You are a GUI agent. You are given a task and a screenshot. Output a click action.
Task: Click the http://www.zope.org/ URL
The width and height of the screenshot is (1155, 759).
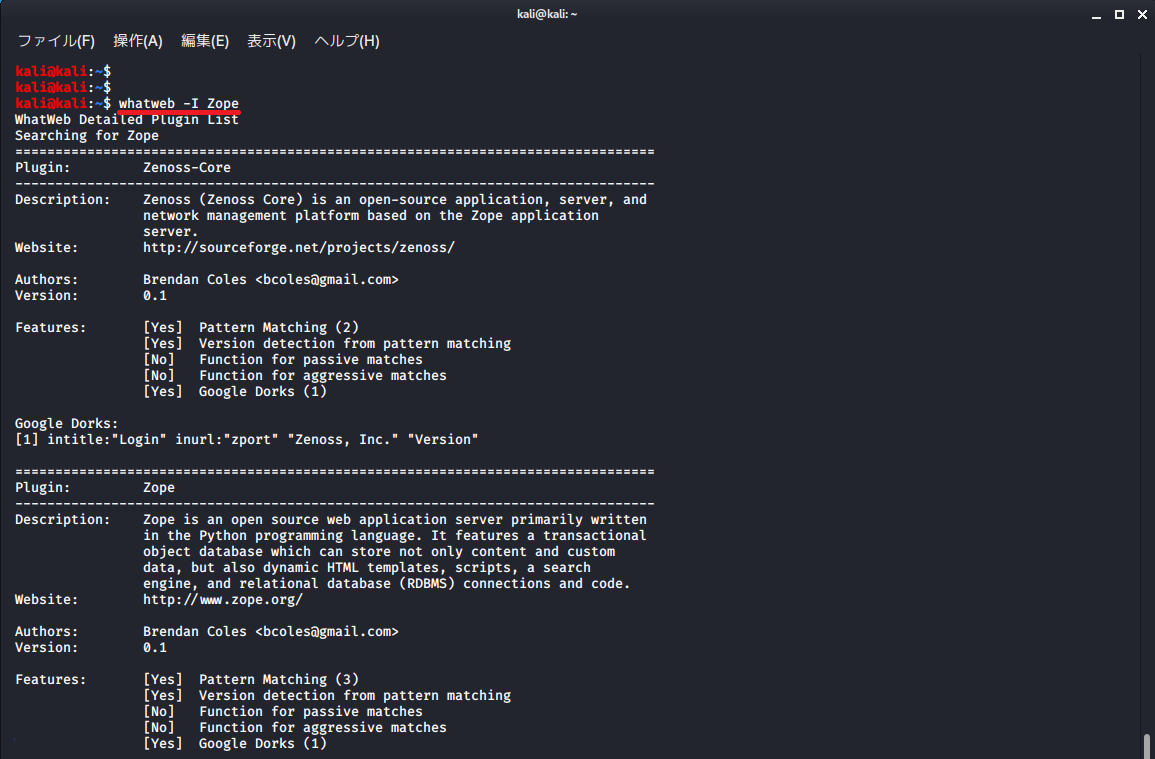[x=223, y=600]
